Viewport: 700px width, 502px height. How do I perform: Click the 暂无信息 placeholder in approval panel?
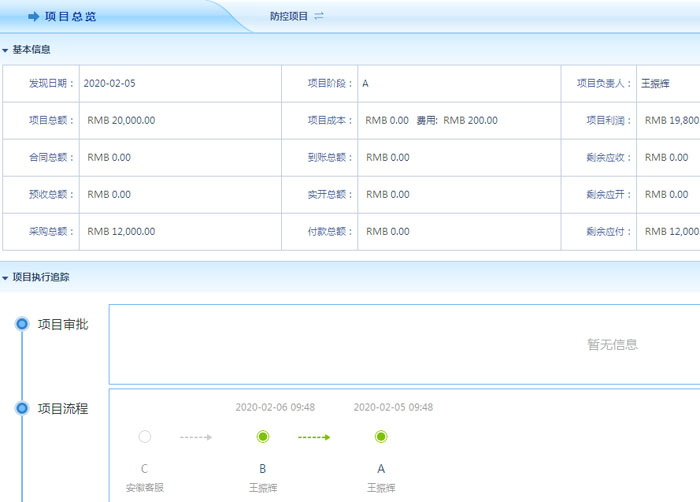tap(612, 345)
